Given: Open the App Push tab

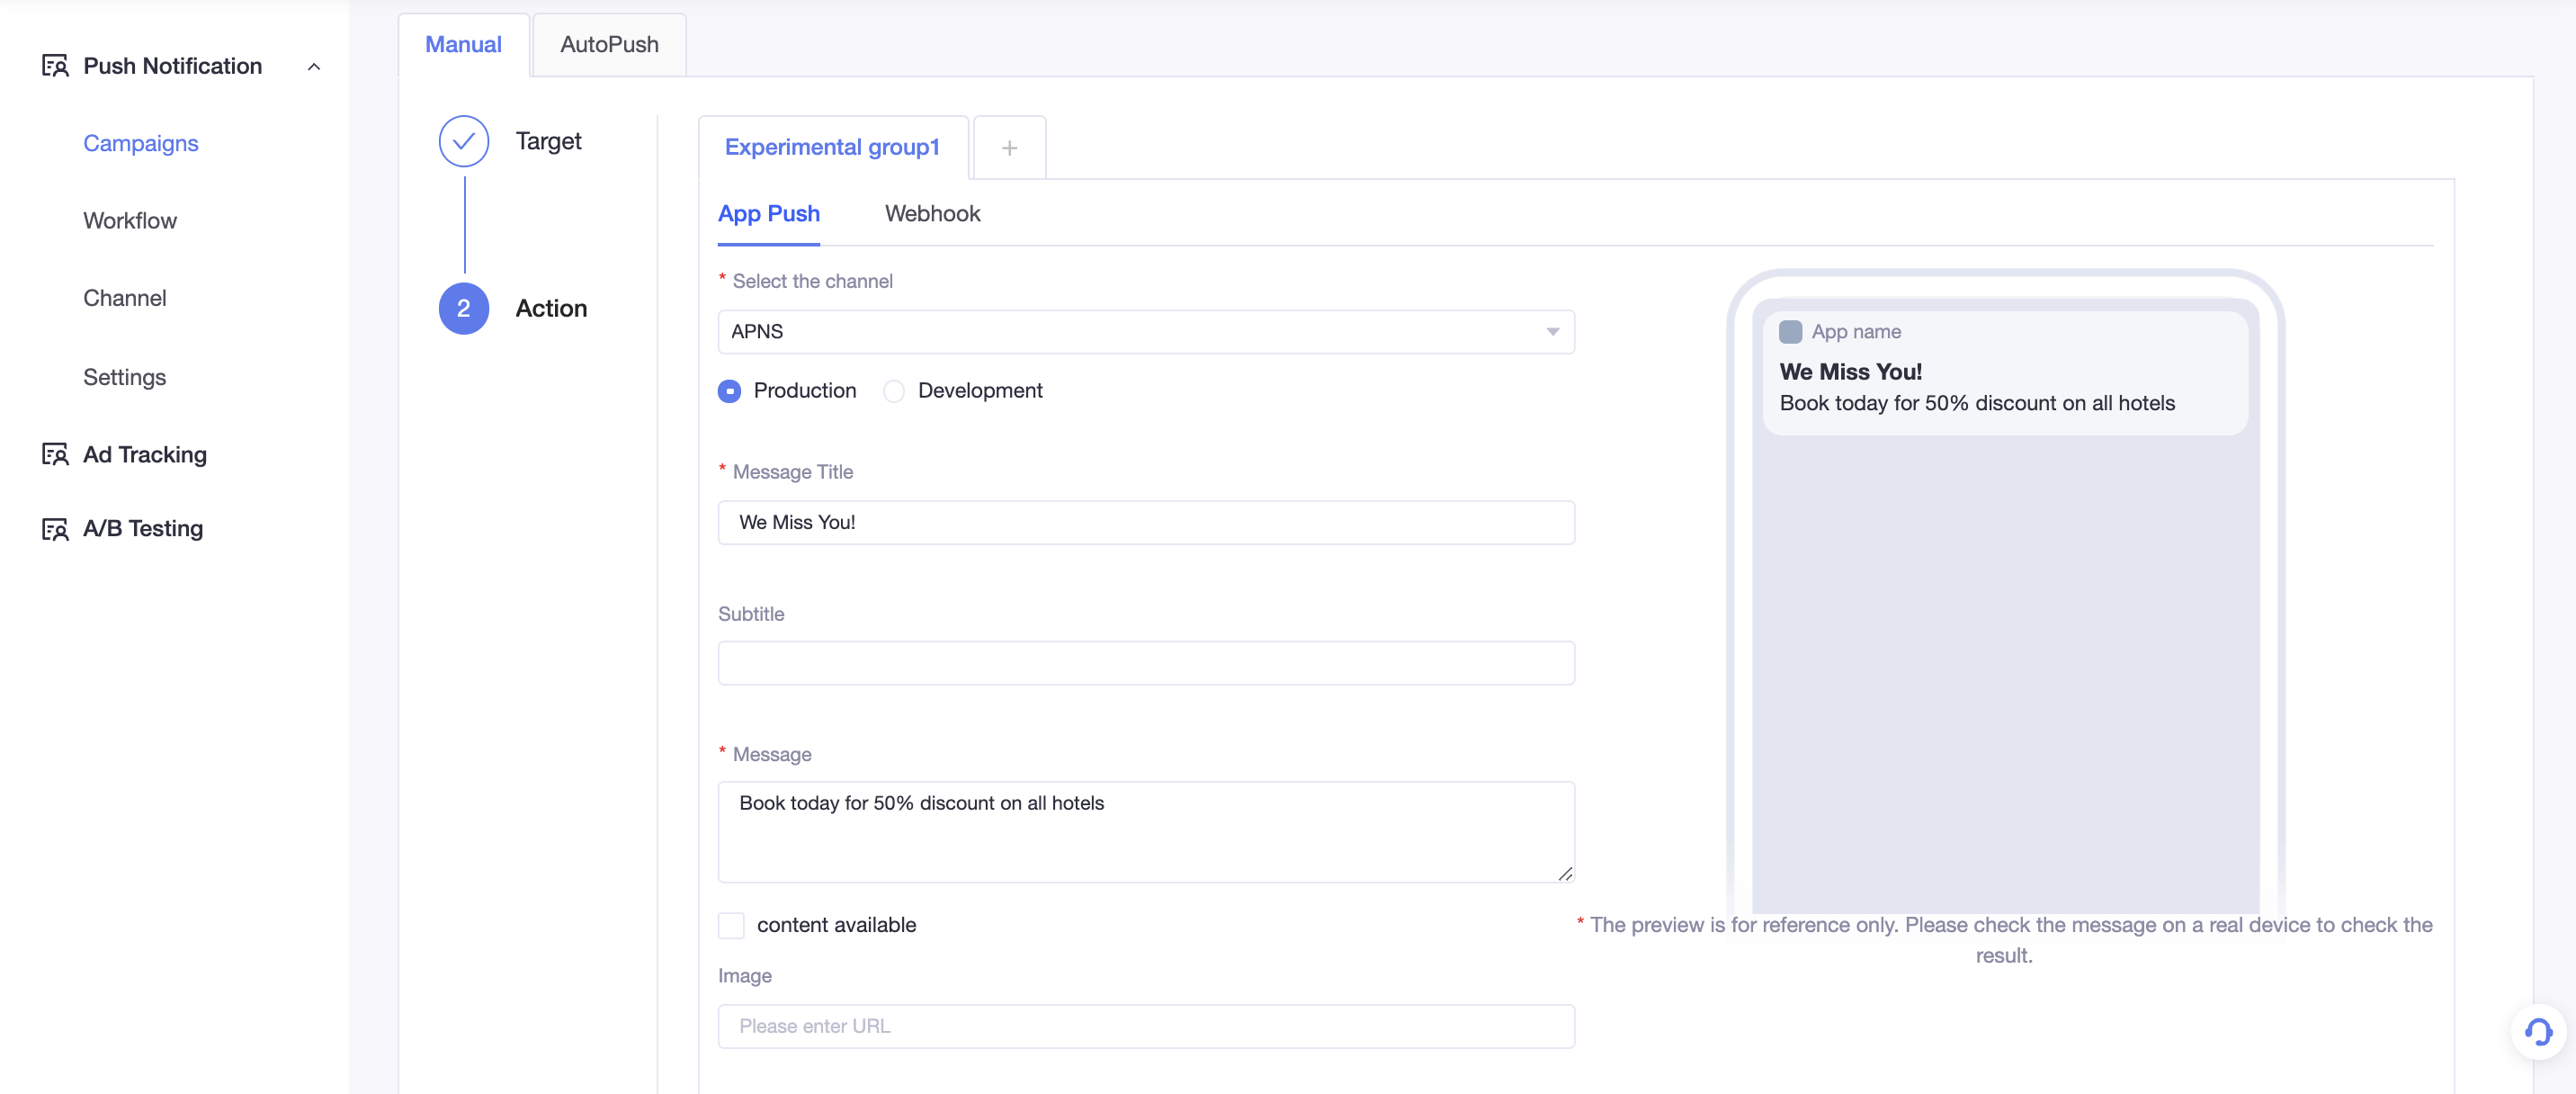Looking at the screenshot, I should [768, 214].
